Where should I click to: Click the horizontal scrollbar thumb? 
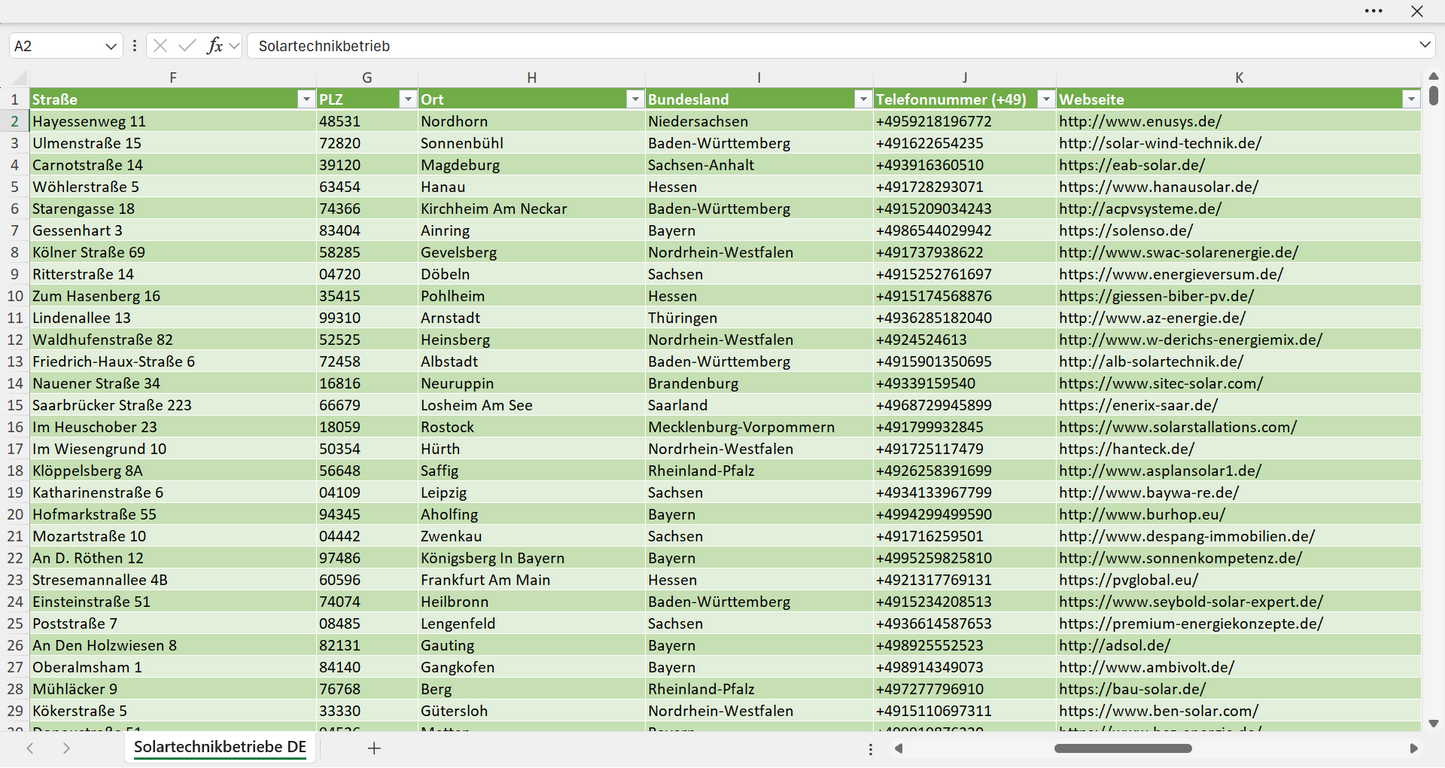coord(1123,748)
